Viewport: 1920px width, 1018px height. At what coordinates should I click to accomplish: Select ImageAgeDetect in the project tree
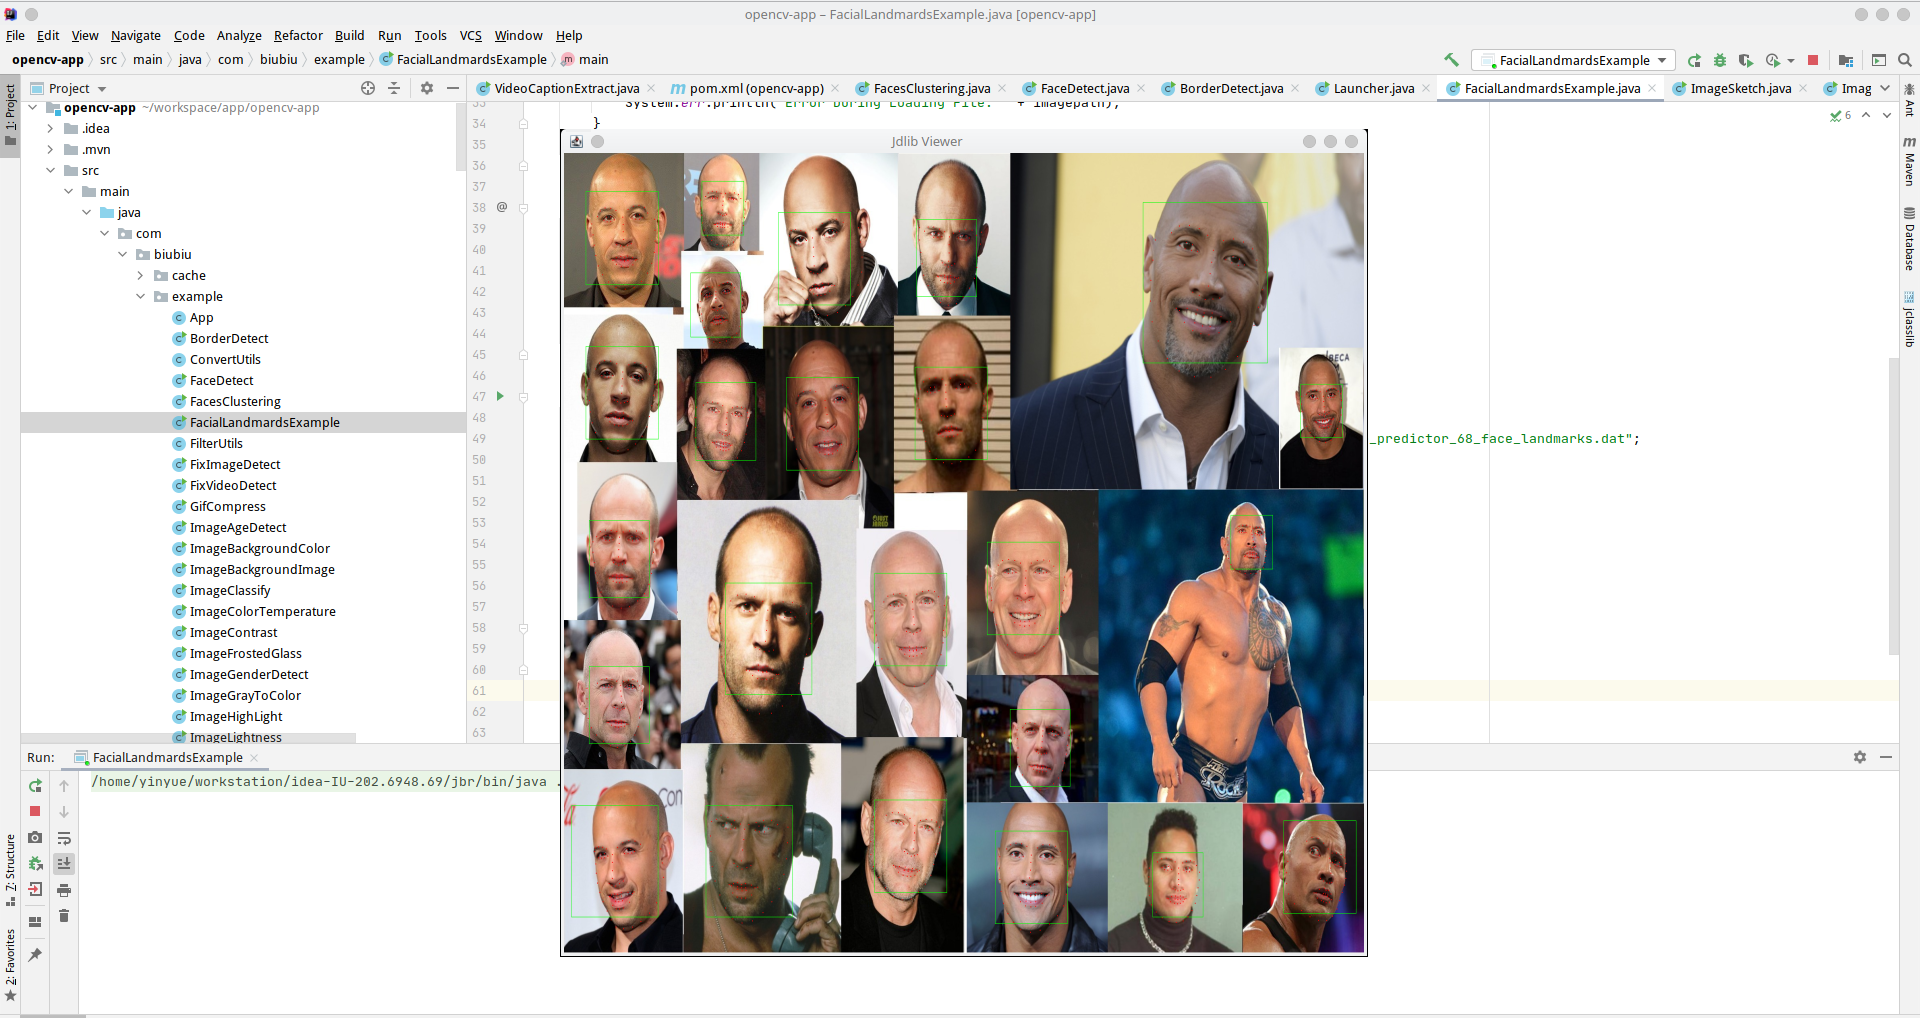[x=238, y=527]
